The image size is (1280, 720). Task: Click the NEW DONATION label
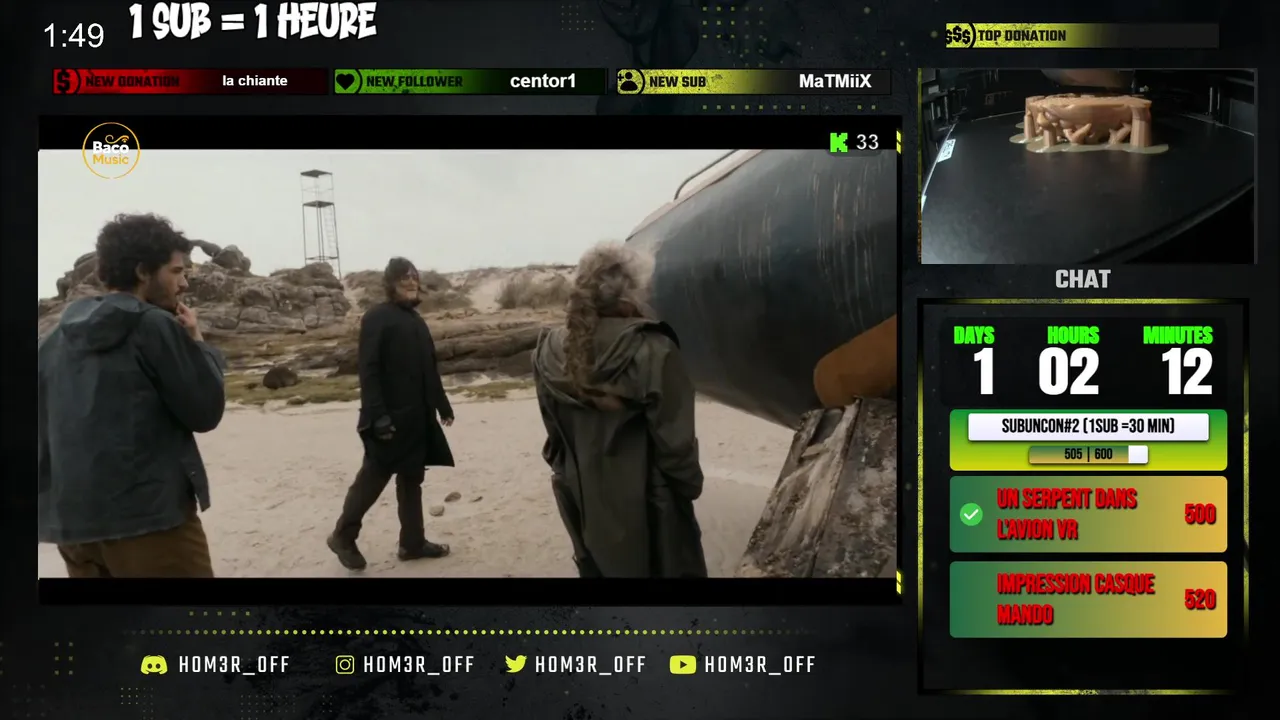(132, 81)
